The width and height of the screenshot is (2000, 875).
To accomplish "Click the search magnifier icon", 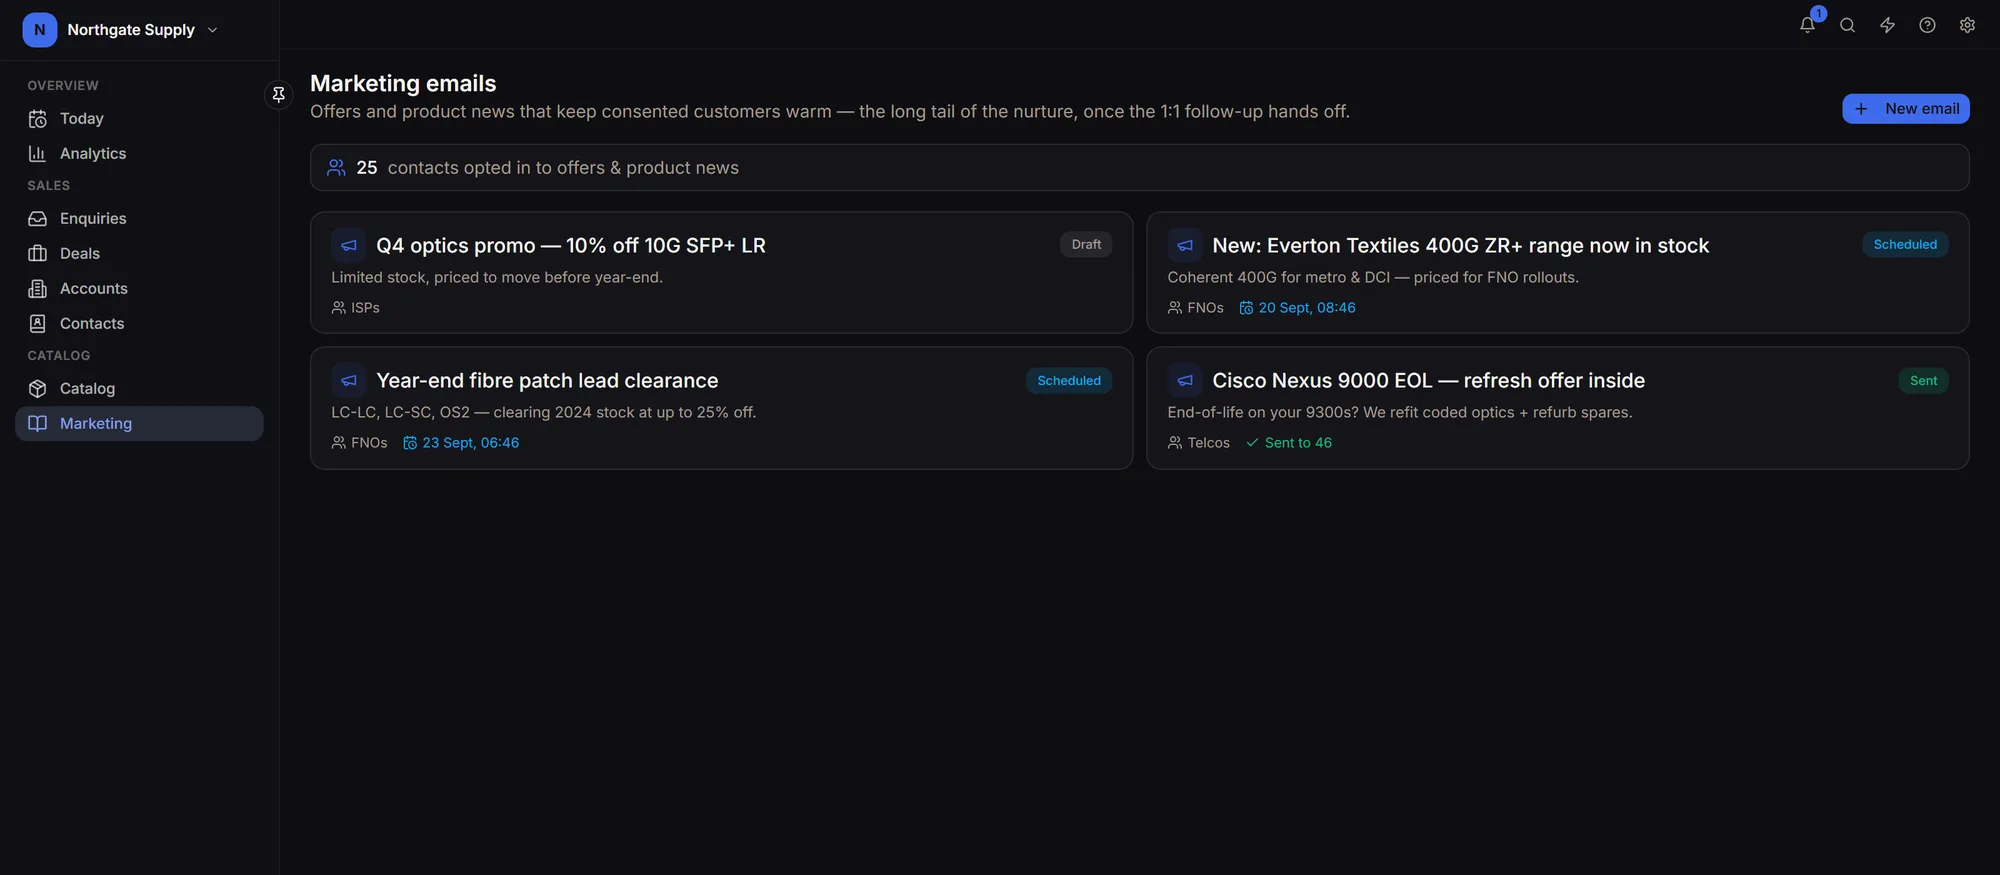I will tap(1847, 25).
